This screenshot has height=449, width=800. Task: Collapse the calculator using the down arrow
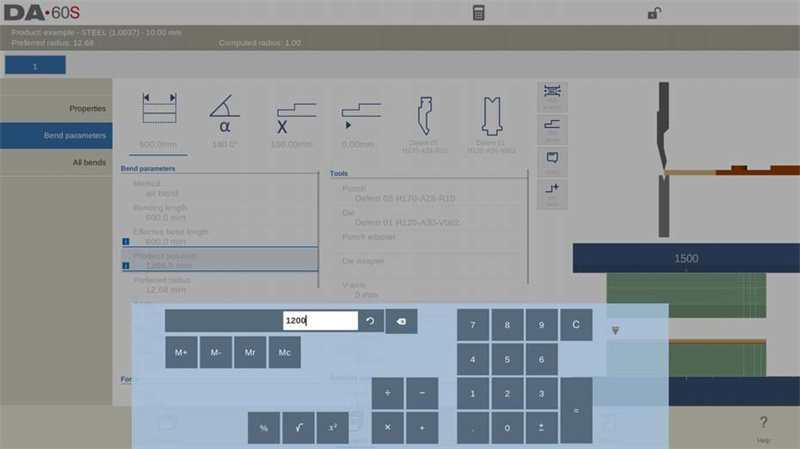coord(615,331)
